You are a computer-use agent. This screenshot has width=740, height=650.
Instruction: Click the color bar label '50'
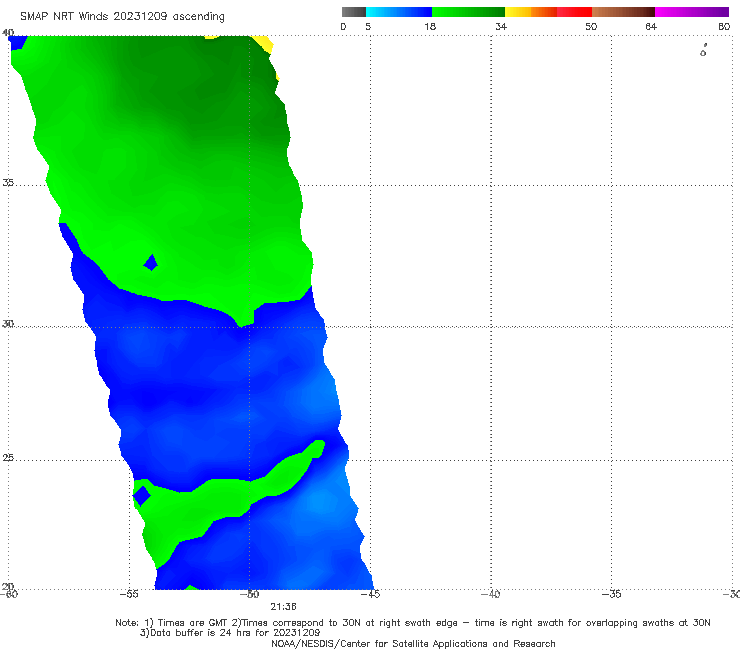(591, 26)
